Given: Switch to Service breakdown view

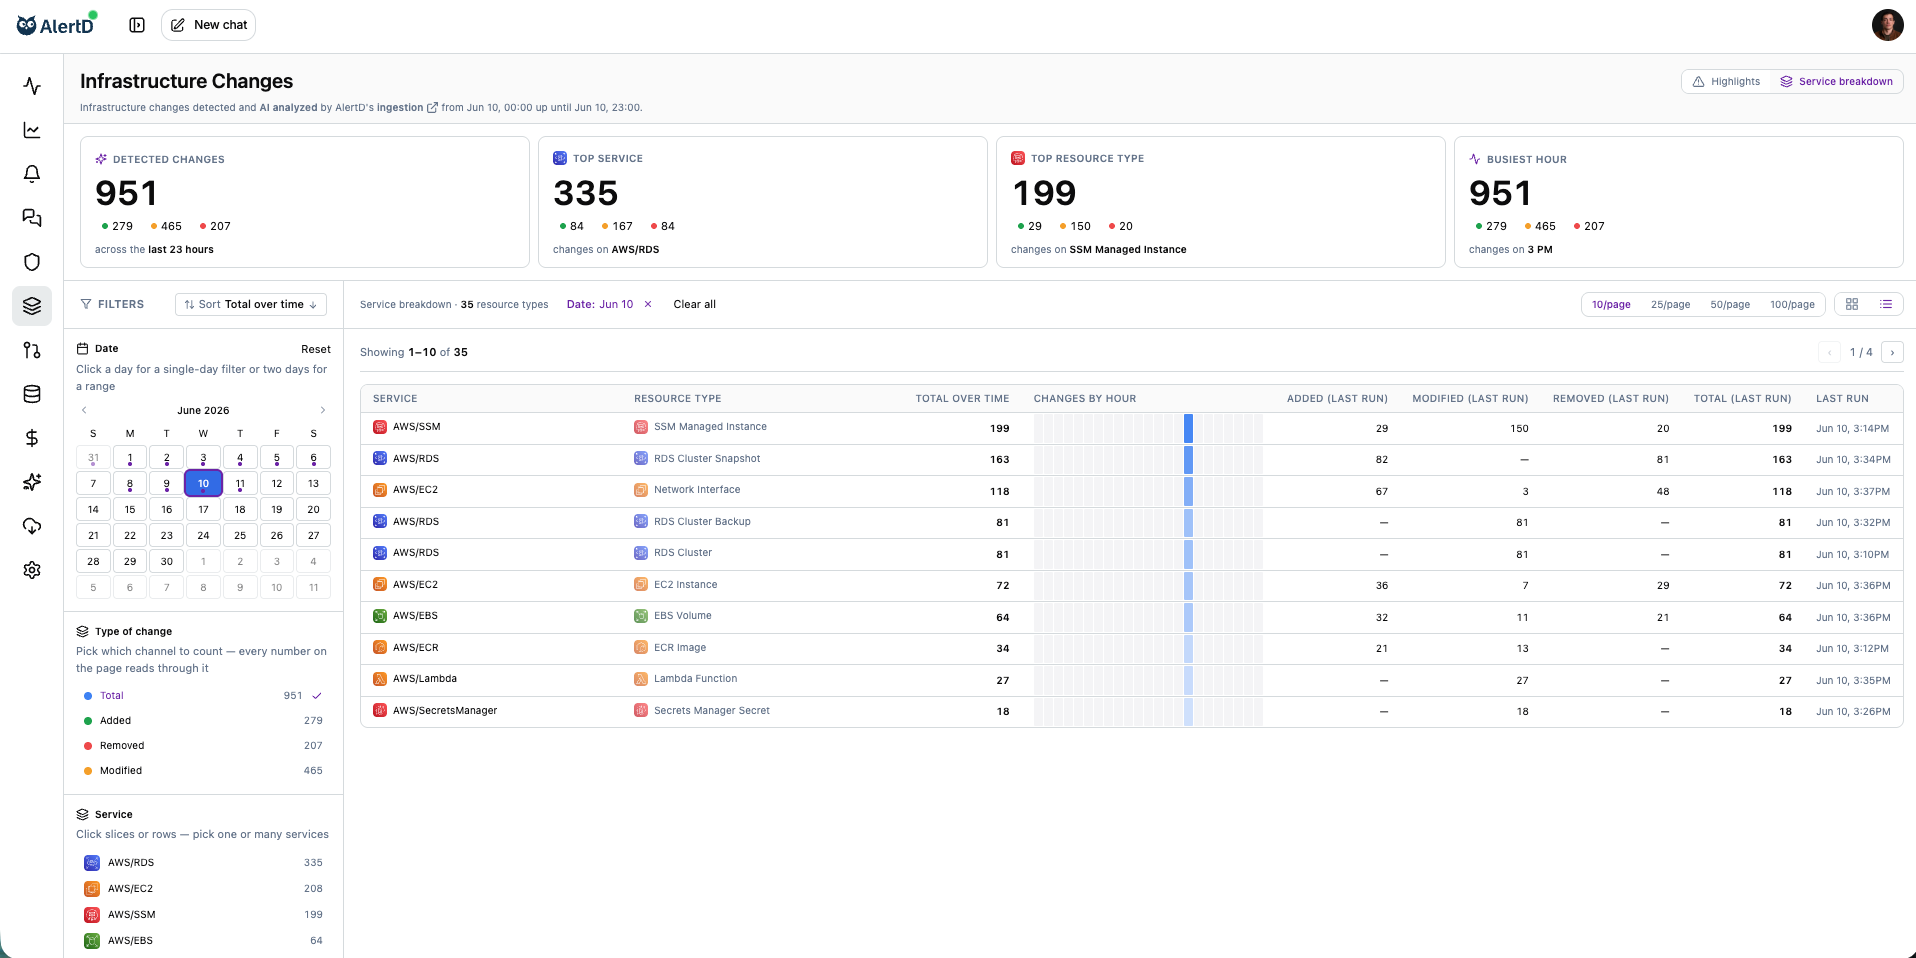Looking at the screenshot, I should tap(1836, 82).
